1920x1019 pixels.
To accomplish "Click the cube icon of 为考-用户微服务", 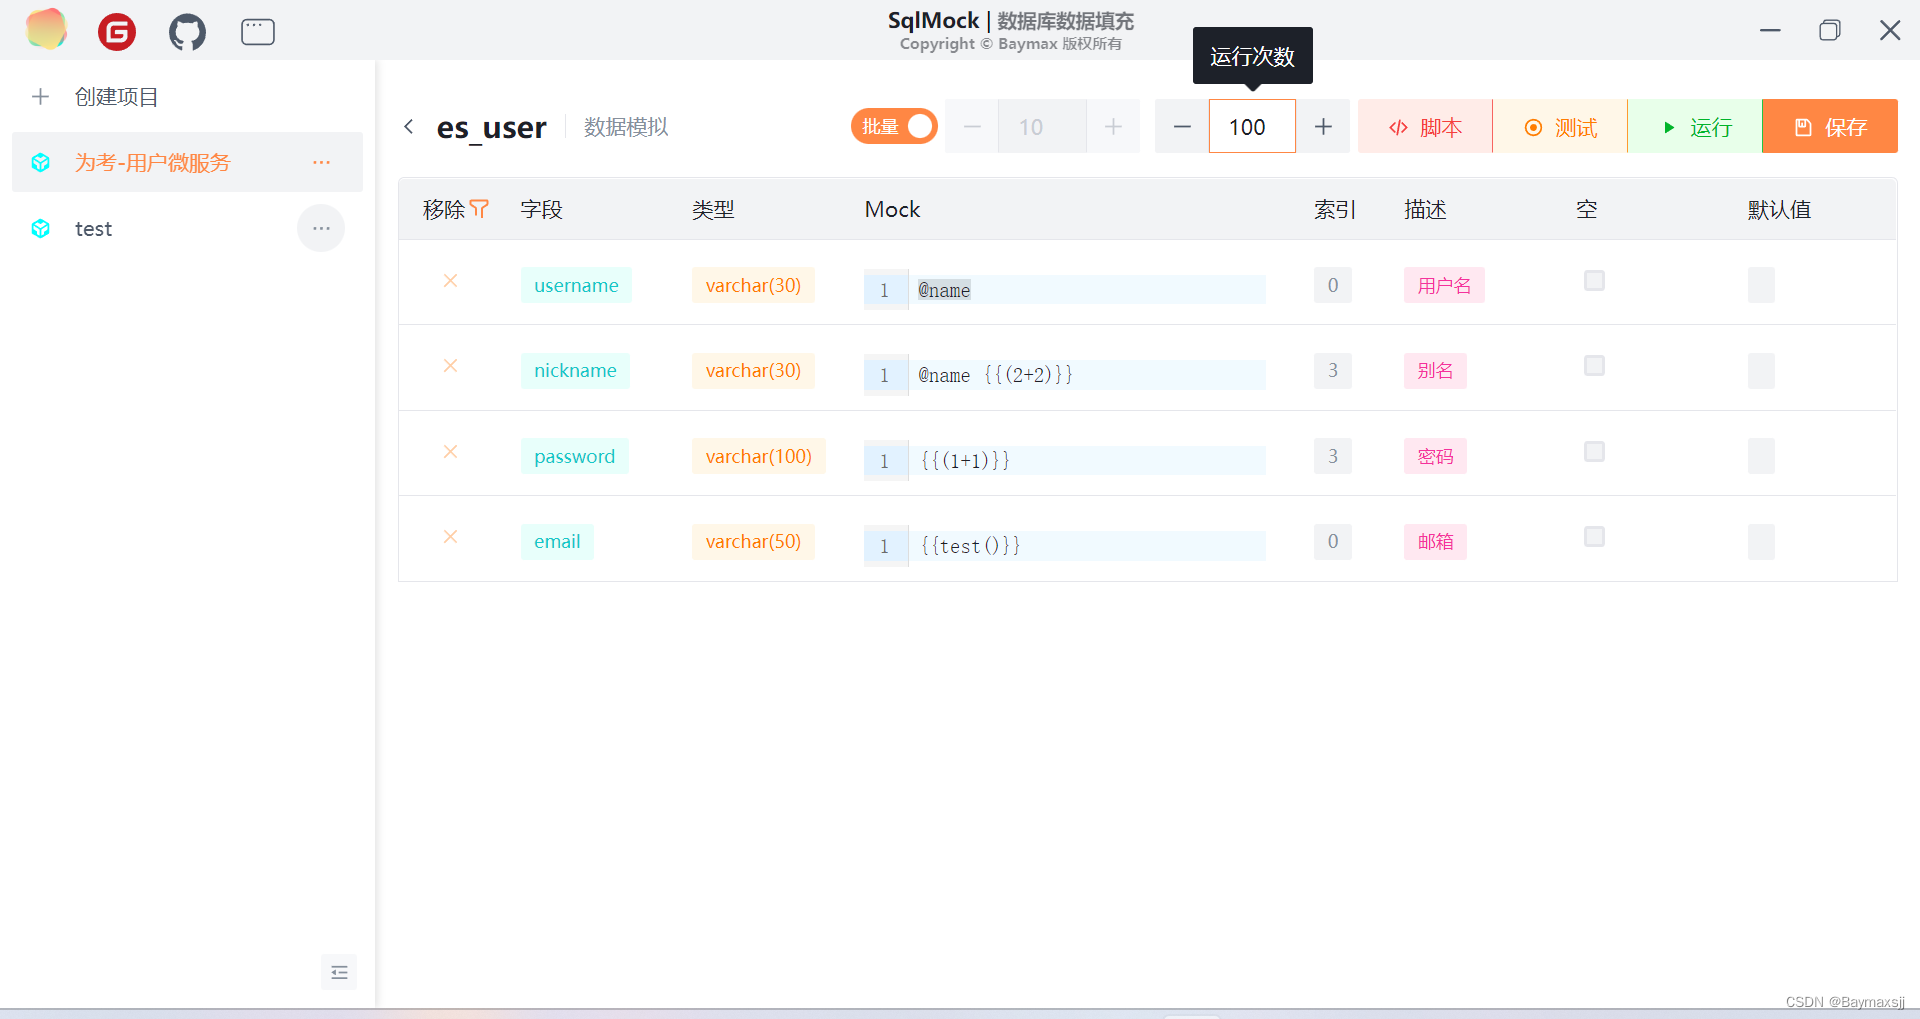I will [41, 162].
